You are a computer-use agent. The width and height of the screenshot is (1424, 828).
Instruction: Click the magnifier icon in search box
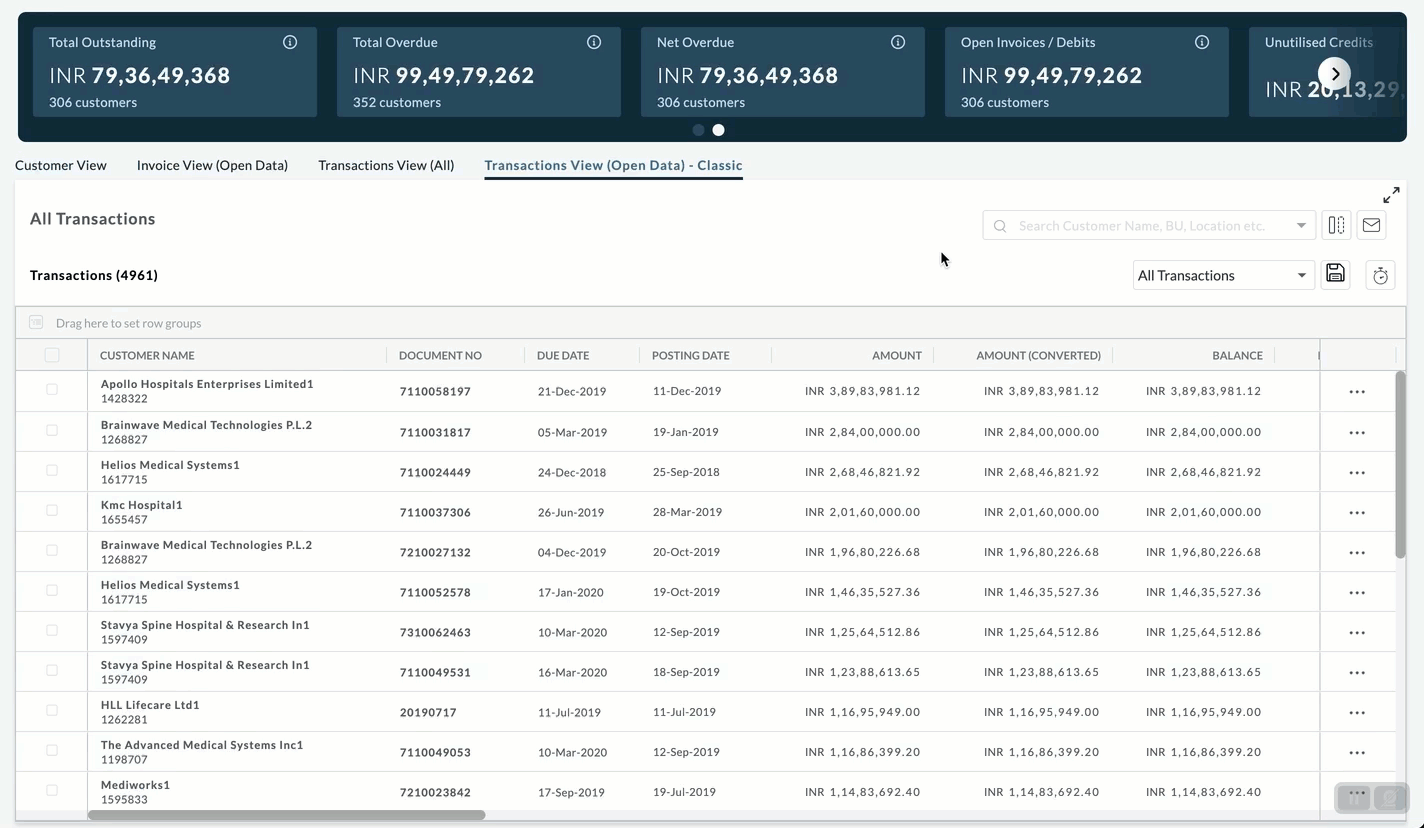[x=1000, y=226]
